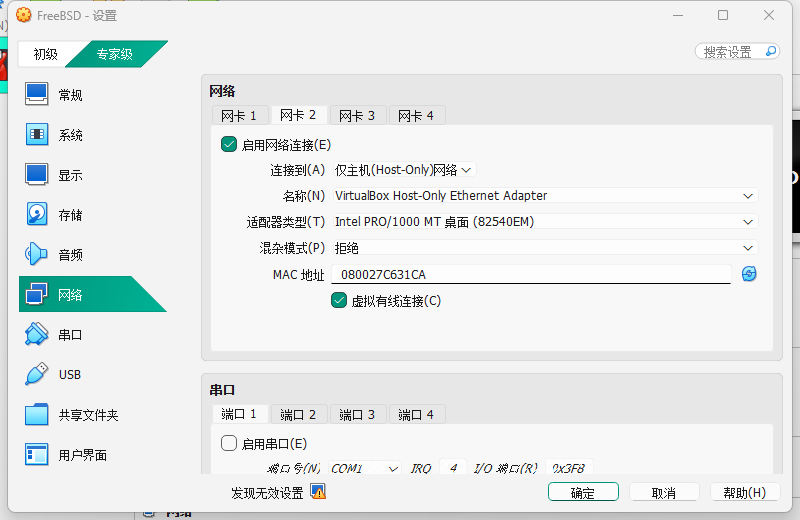Switch to 专家级 expert mode
The image size is (800, 520).
(x=115, y=54)
